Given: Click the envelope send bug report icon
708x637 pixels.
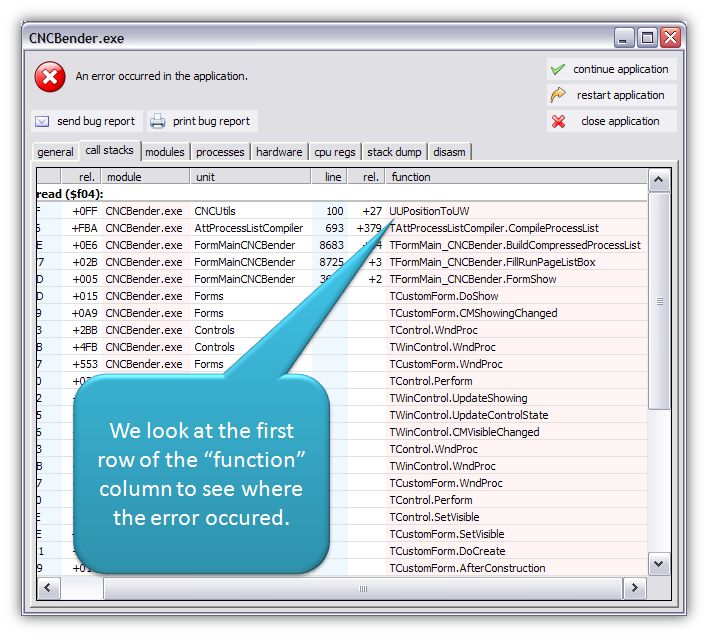Looking at the screenshot, I should (x=42, y=121).
